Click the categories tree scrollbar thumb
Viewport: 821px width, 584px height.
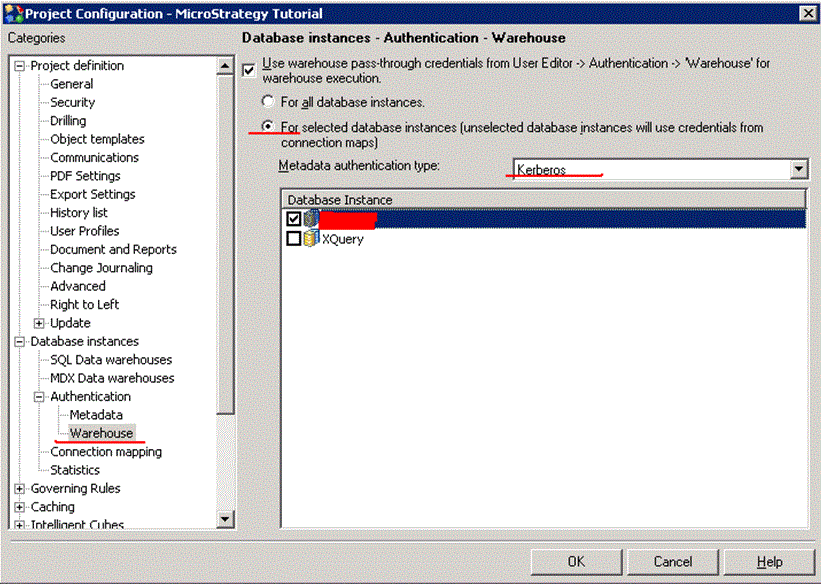(x=225, y=245)
